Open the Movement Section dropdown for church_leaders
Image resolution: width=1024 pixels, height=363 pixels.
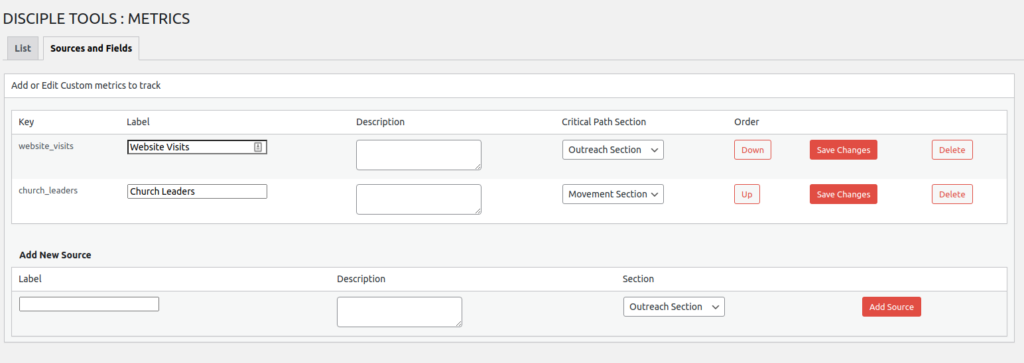pos(613,194)
